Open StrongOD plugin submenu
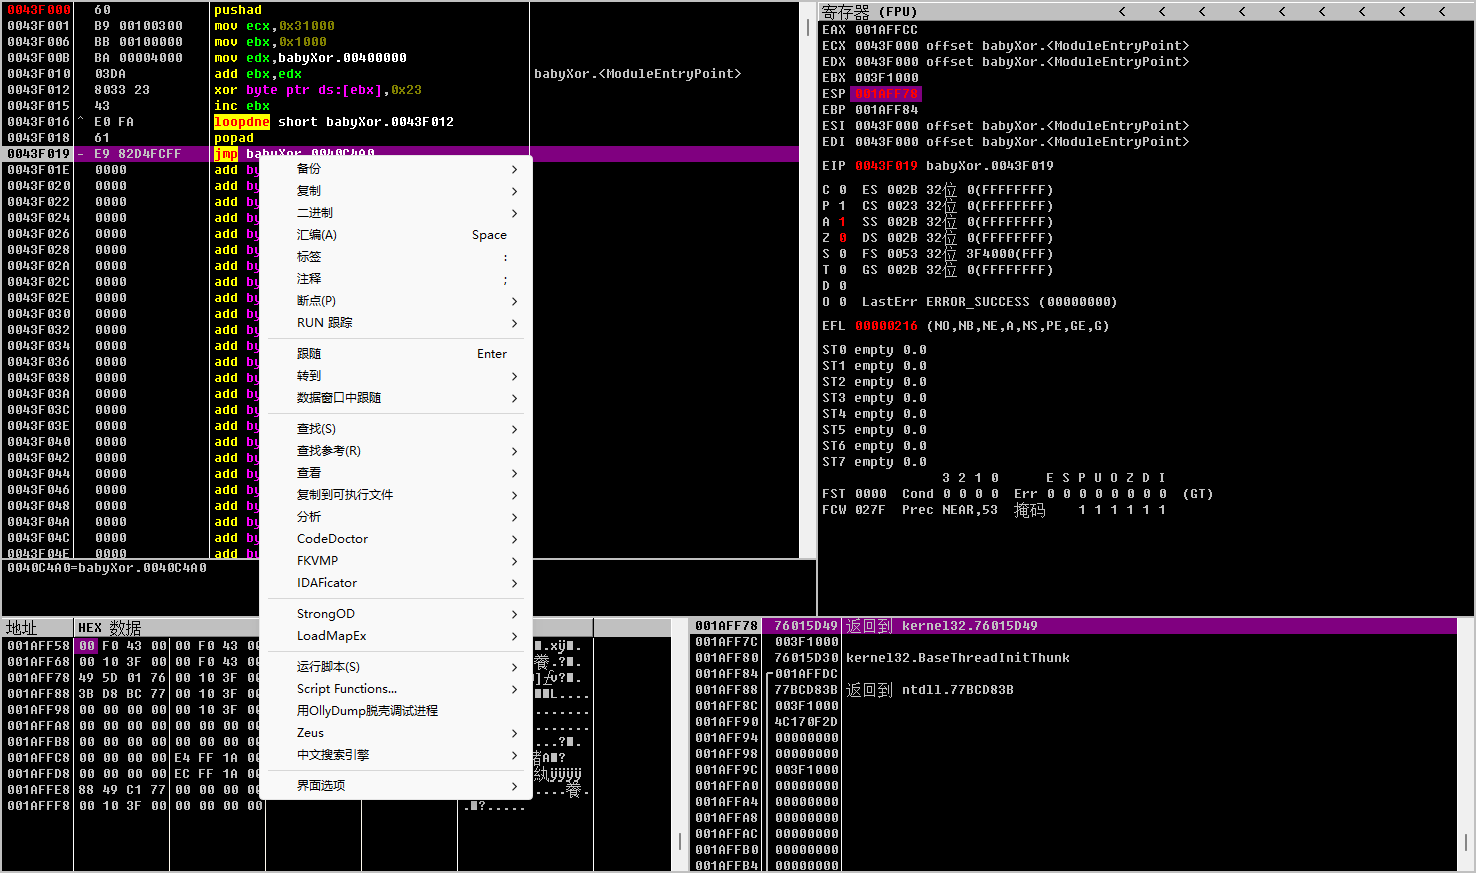Viewport: 1476px width, 873px height. click(396, 614)
